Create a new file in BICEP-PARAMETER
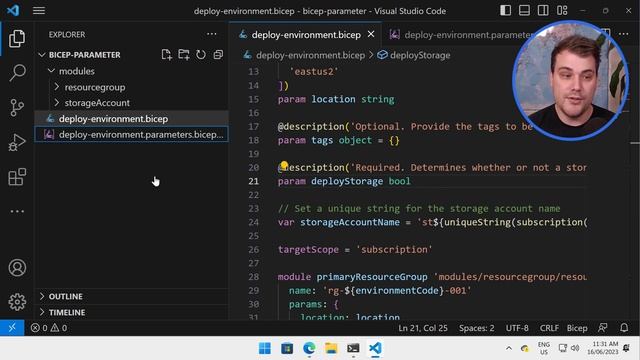The image size is (640, 360). click(166, 55)
